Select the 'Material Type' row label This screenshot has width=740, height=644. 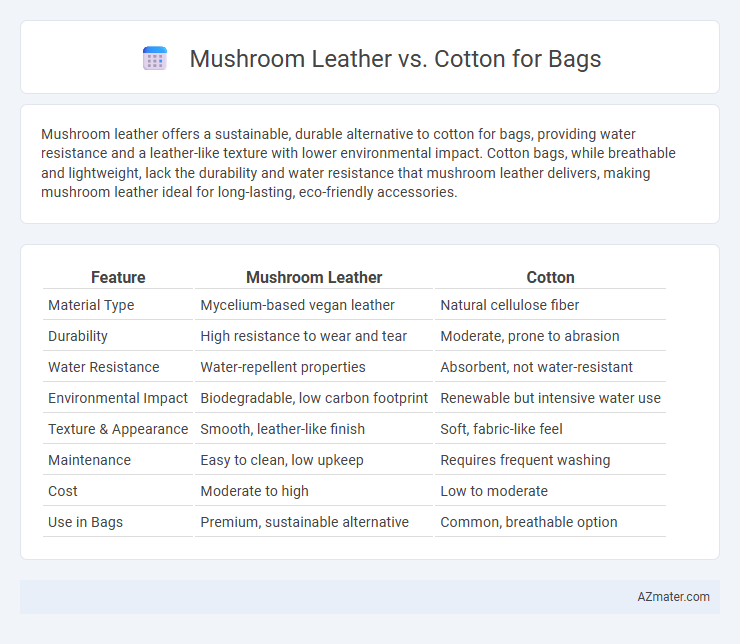coord(91,305)
